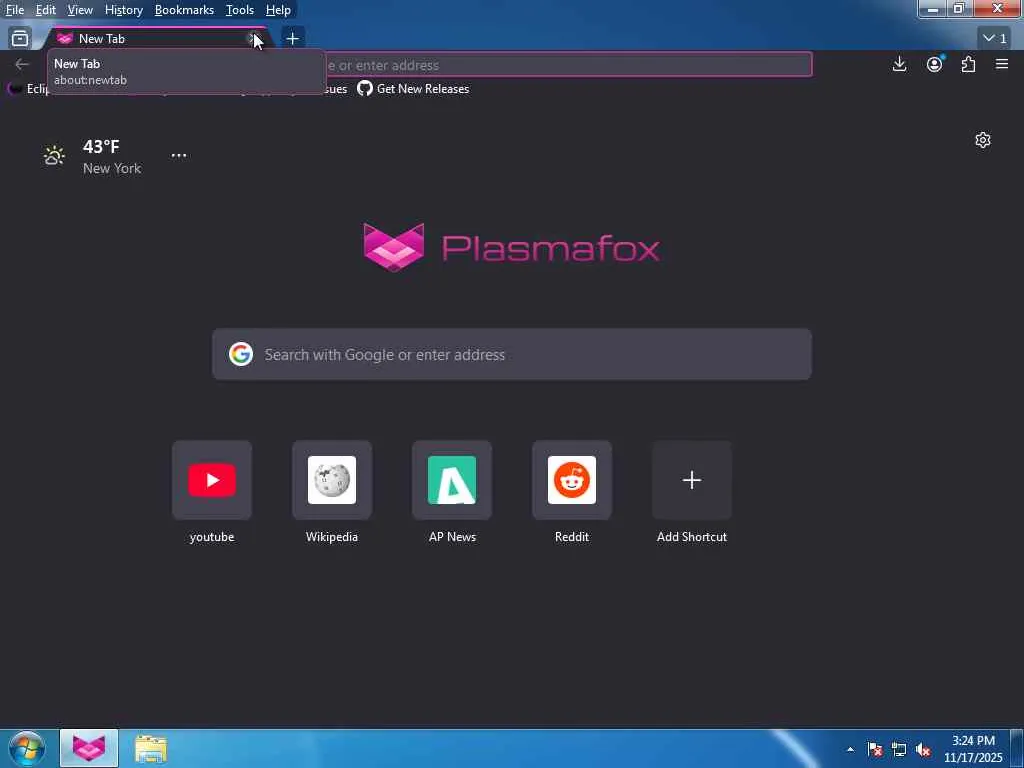Image resolution: width=1024 pixels, height=768 pixels.
Task: Open the View menu
Action: tap(80, 10)
